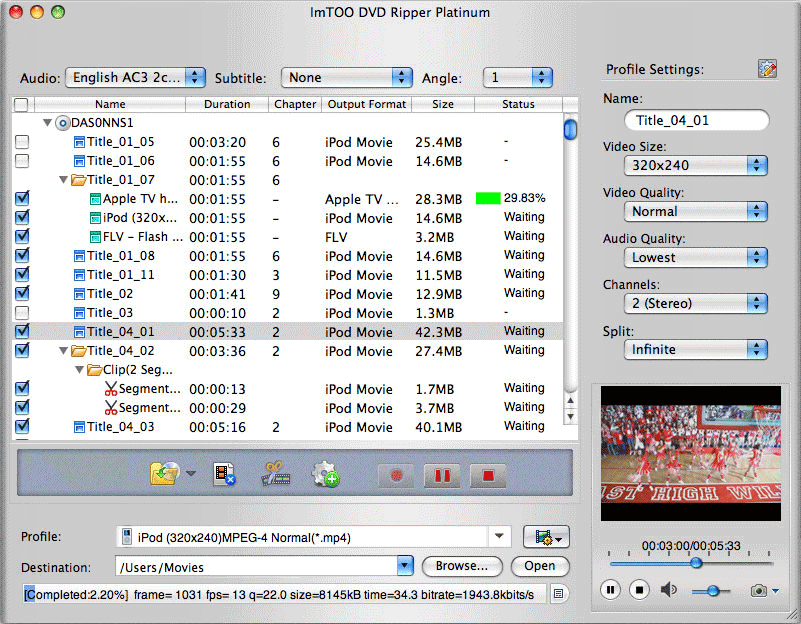Adjust the preview volume slider
Image resolution: width=801 pixels, height=624 pixels.
click(x=713, y=591)
